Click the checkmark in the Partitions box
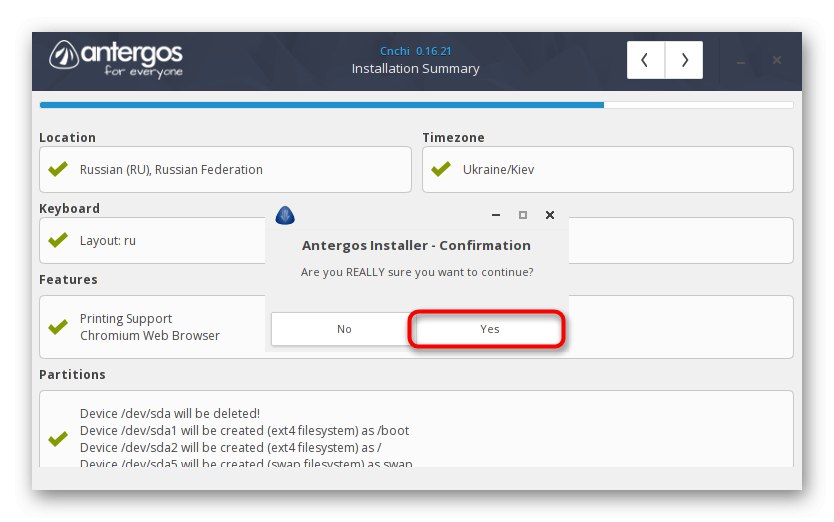Viewport: 834px width, 522px height. point(58,438)
